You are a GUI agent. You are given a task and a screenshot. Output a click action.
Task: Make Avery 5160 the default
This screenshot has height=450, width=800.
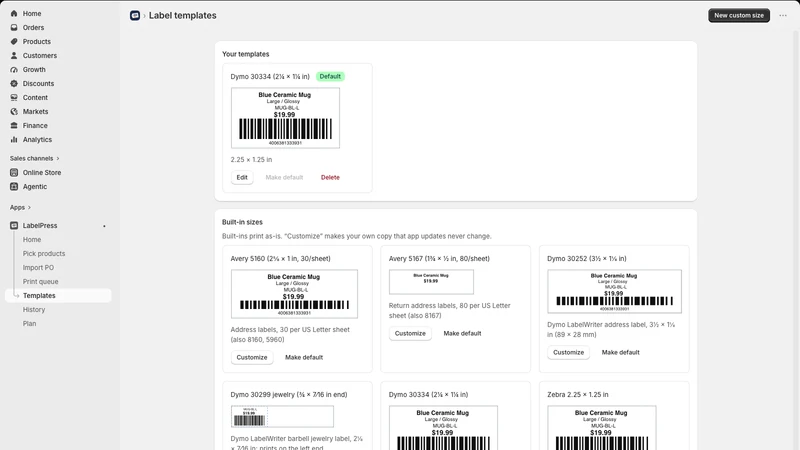point(304,357)
